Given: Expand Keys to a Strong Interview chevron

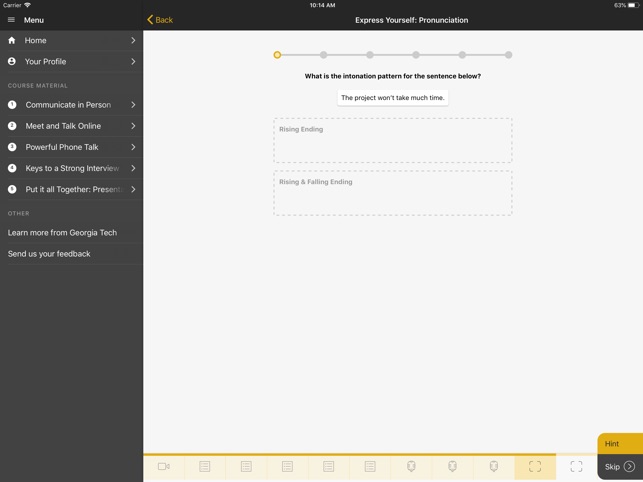Looking at the screenshot, I should click(133, 168).
